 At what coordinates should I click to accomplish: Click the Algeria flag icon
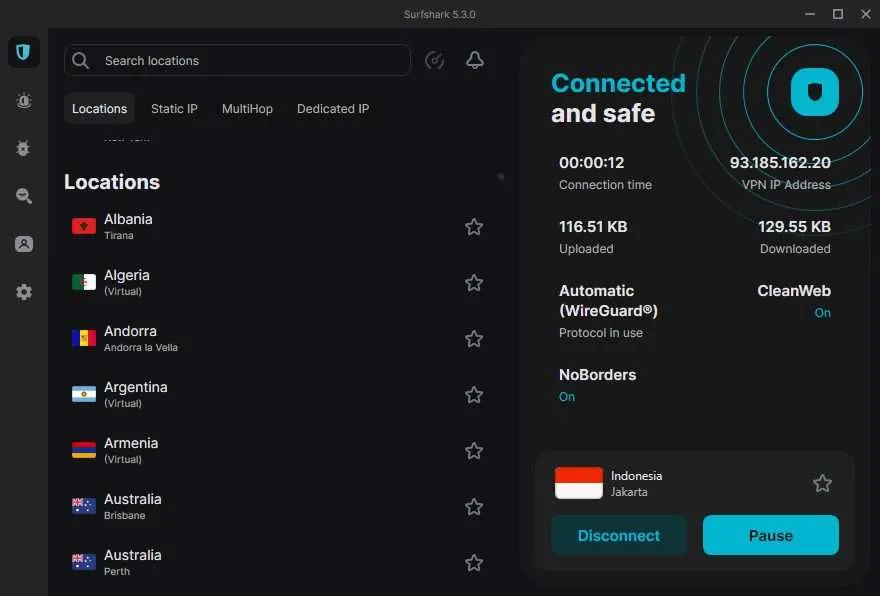click(x=84, y=282)
